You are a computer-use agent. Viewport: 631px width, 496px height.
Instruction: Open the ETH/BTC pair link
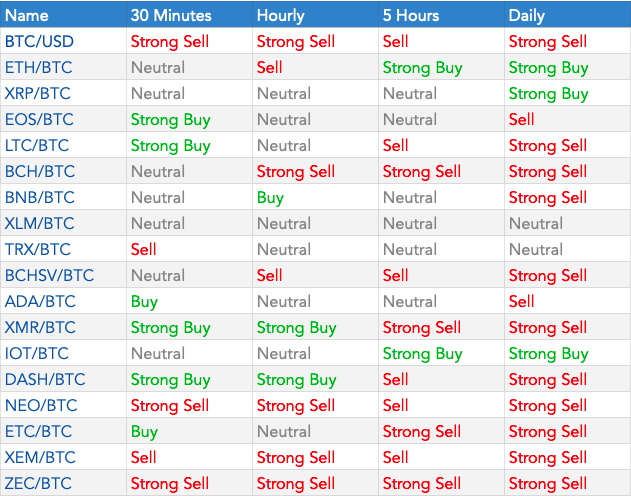(38, 67)
